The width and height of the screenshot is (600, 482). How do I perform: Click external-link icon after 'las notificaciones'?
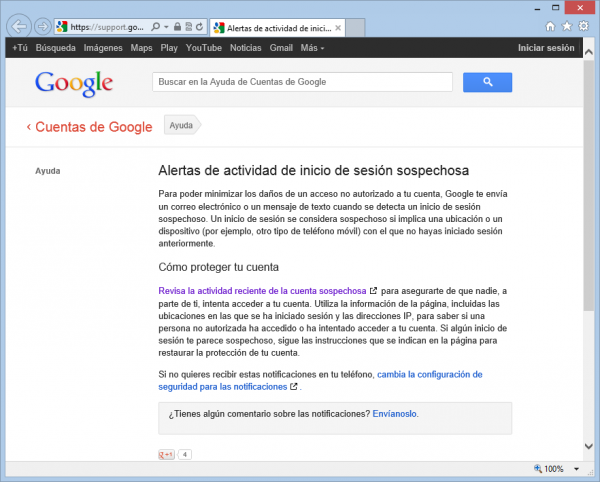(x=293, y=386)
